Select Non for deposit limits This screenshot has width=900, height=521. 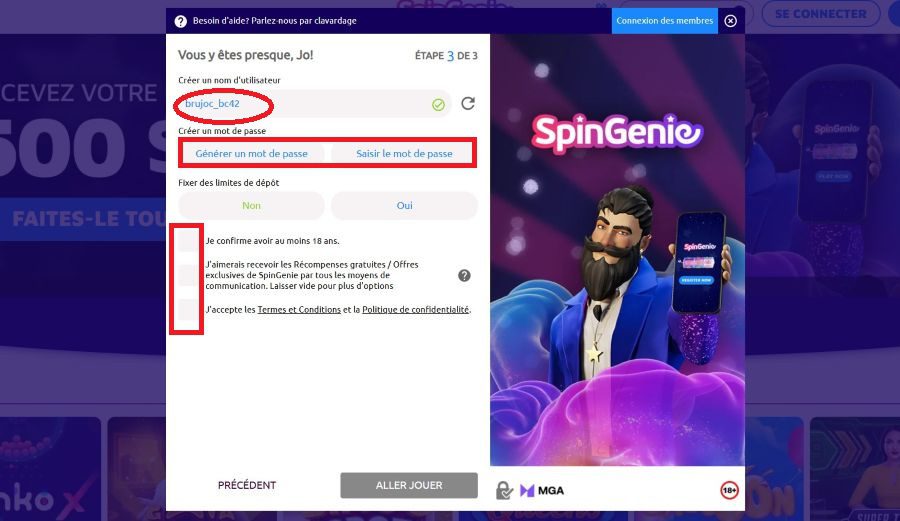point(251,205)
